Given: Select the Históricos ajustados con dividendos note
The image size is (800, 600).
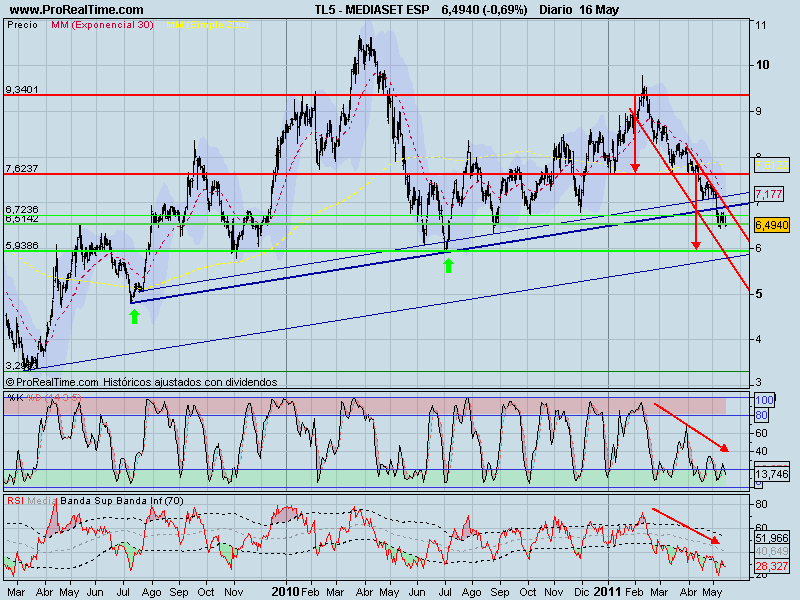Looking at the screenshot, I should point(190,382).
